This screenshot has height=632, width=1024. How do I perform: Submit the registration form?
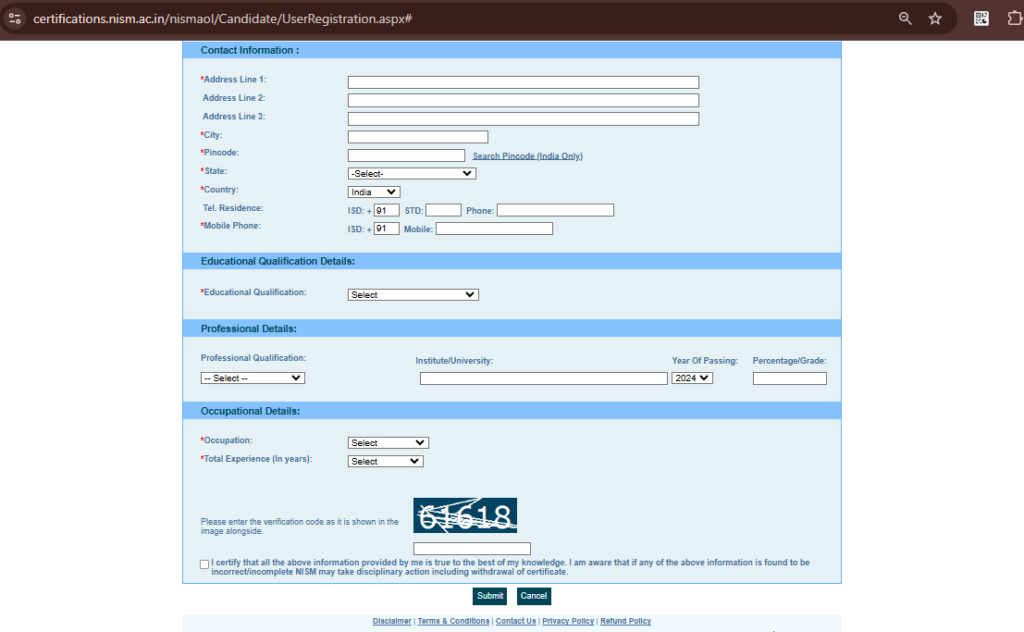(490, 595)
